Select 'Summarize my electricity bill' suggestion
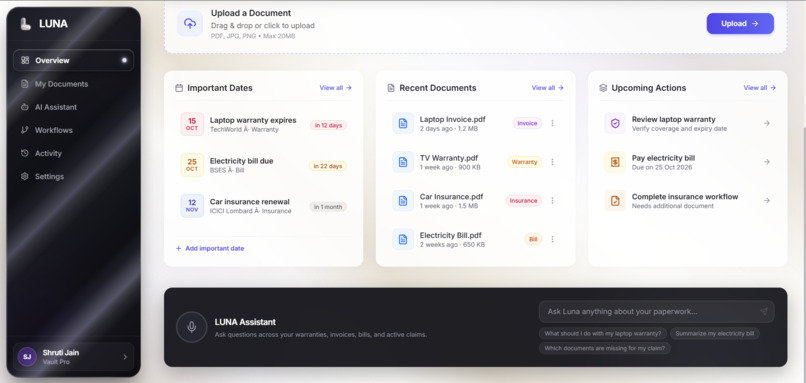This screenshot has height=383, width=806. coord(715,334)
